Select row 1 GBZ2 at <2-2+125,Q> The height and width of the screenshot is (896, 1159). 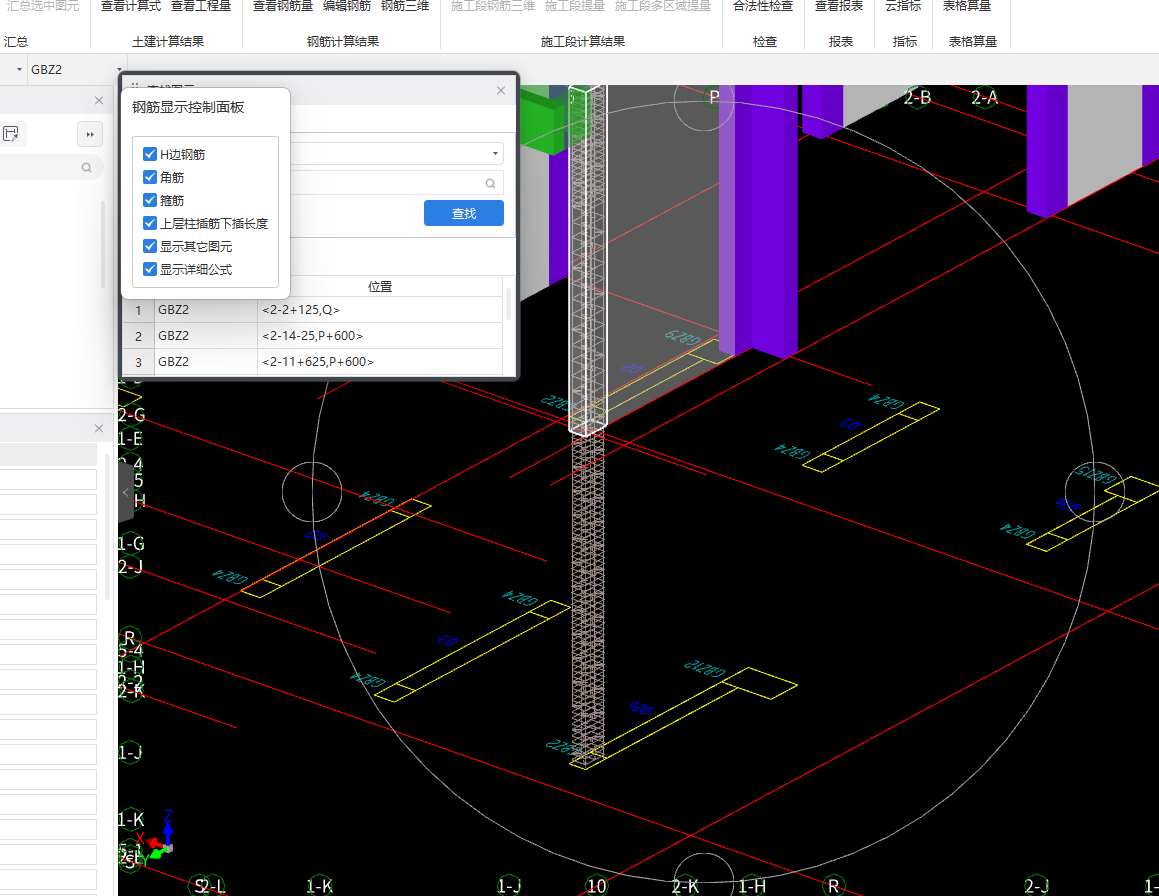313,310
